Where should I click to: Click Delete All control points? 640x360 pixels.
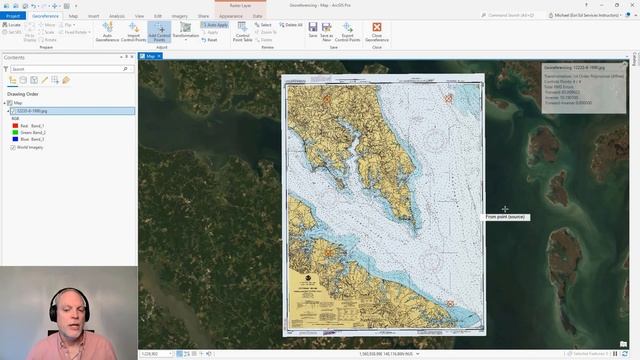pyautogui.click(x=291, y=25)
